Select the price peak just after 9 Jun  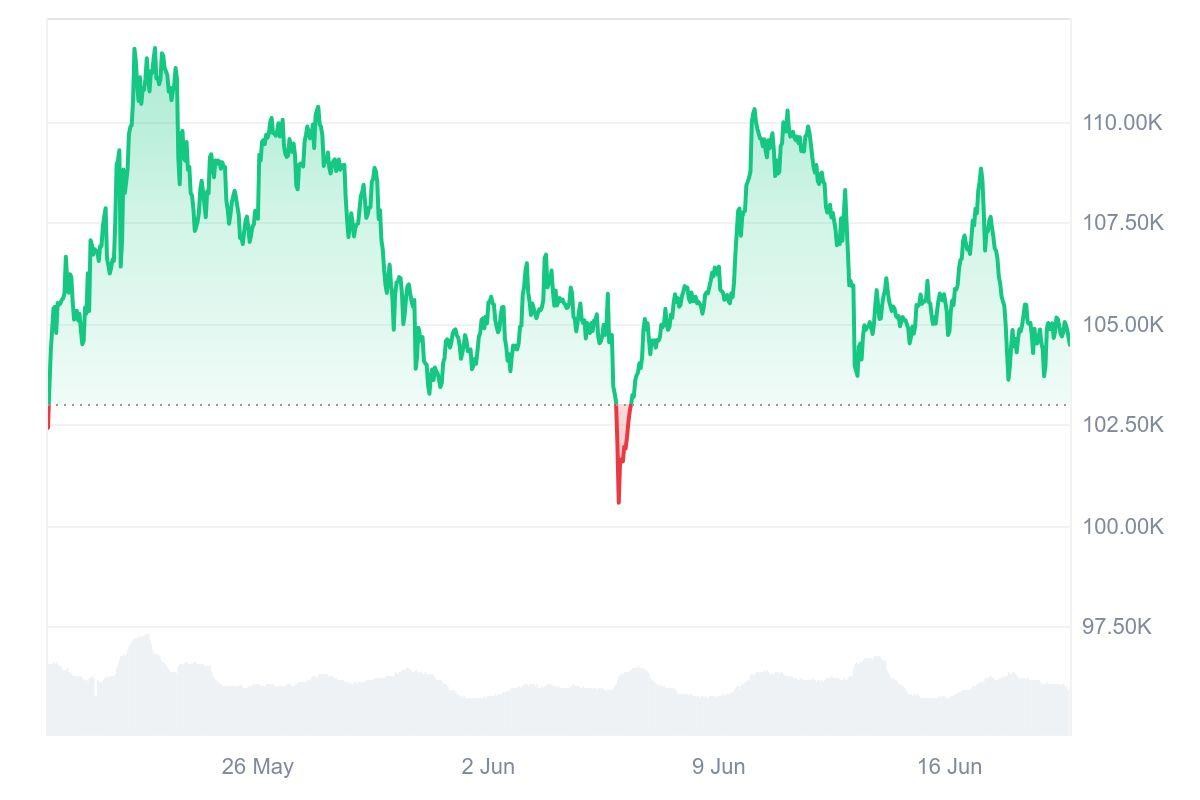click(754, 110)
